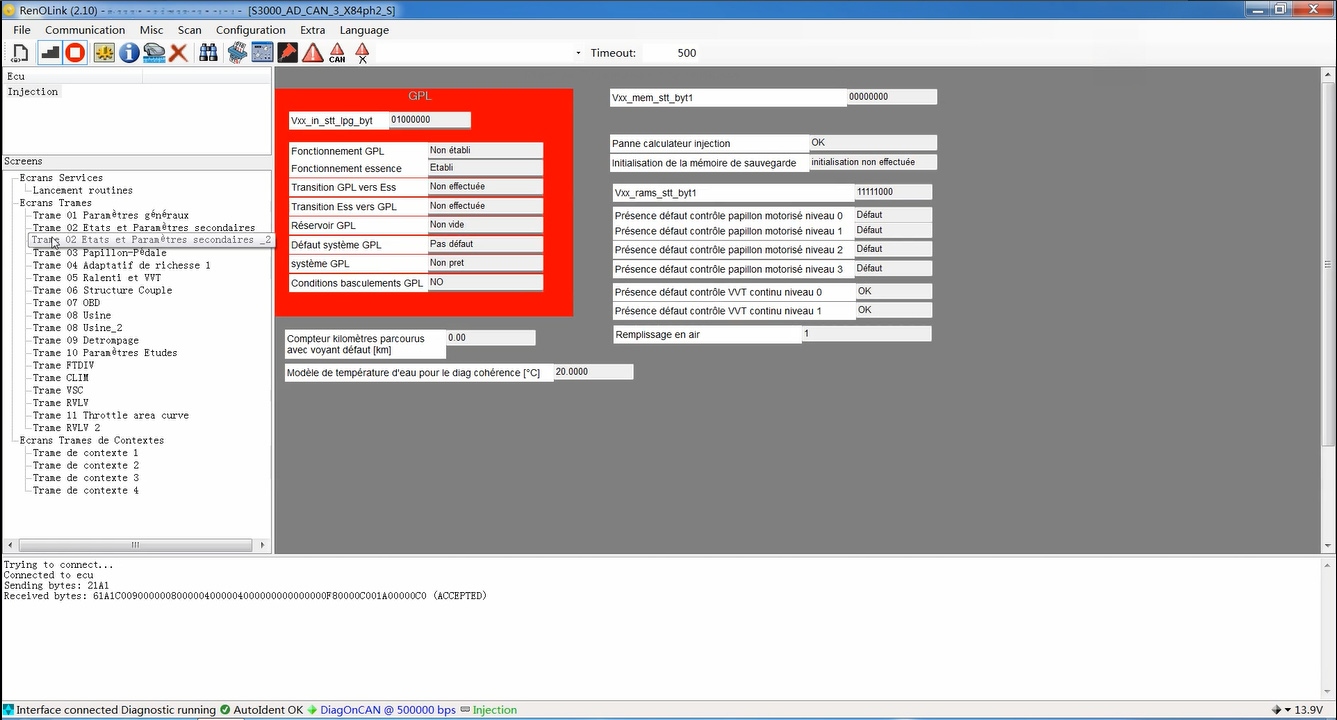Open Trame de contexte 1
1337x720 pixels.
[85, 453]
